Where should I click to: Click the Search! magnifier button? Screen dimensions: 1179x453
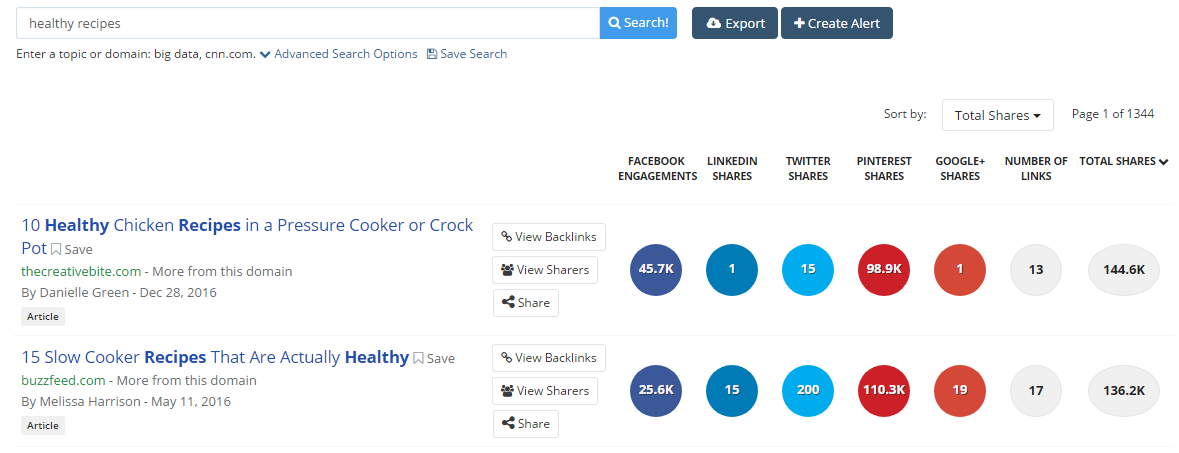[x=638, y=23]
